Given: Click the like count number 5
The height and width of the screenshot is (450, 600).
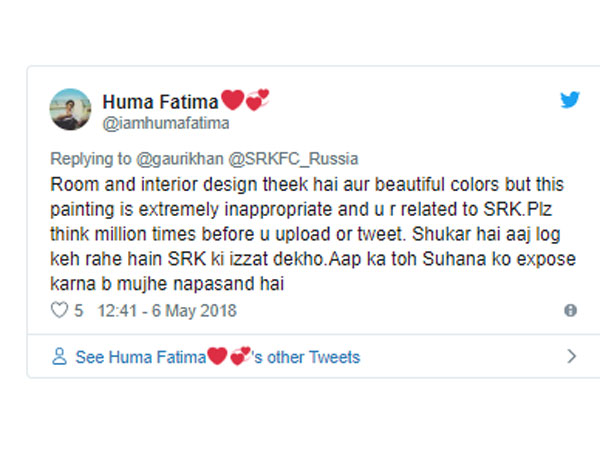Looking at the screenshot, I should [x=78, y=311].
